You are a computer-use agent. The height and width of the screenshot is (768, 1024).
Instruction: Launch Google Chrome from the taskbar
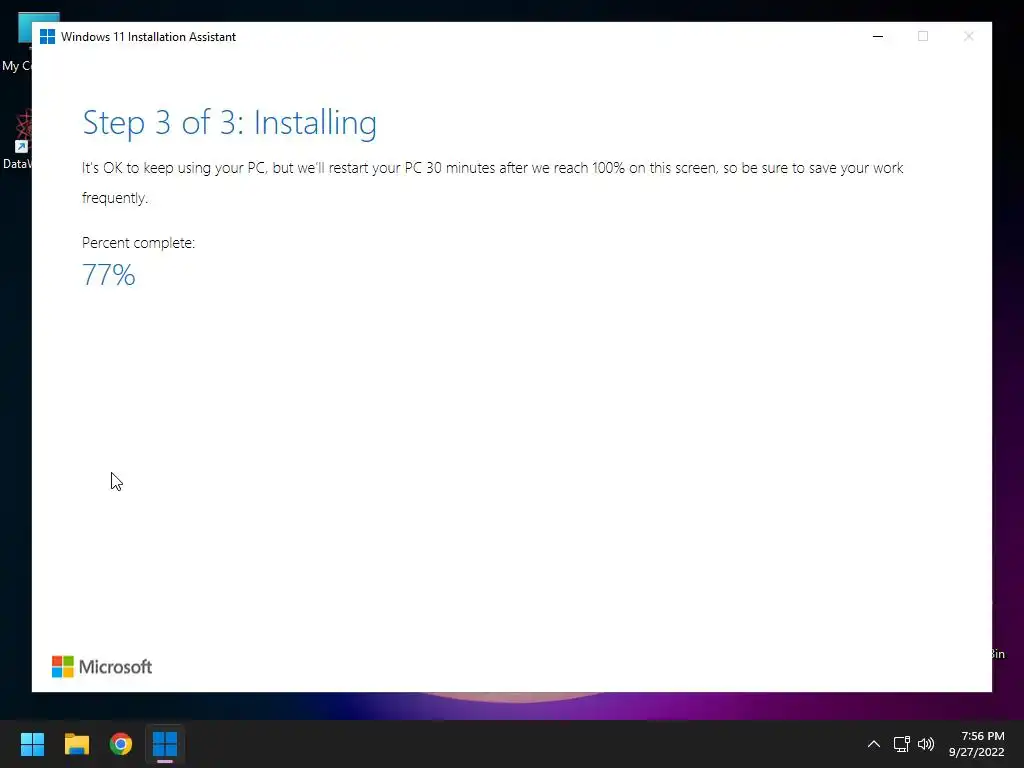coord(121,744)
